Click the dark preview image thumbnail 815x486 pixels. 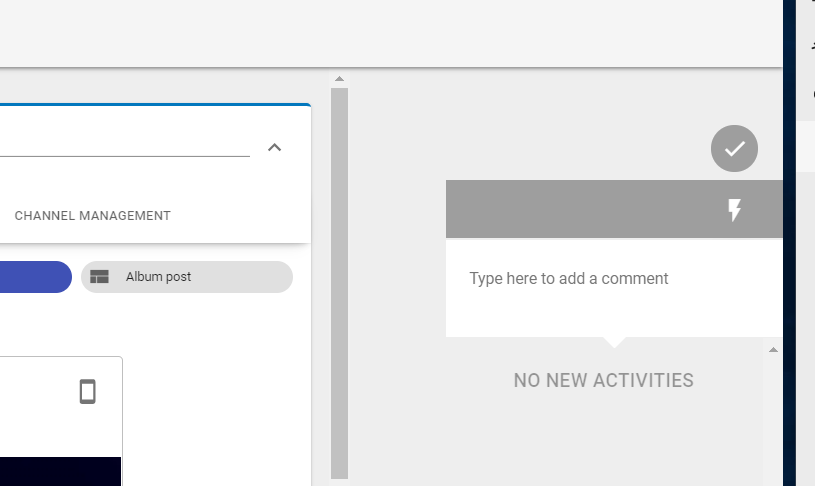pyautogui.click(x=60, y=471)
